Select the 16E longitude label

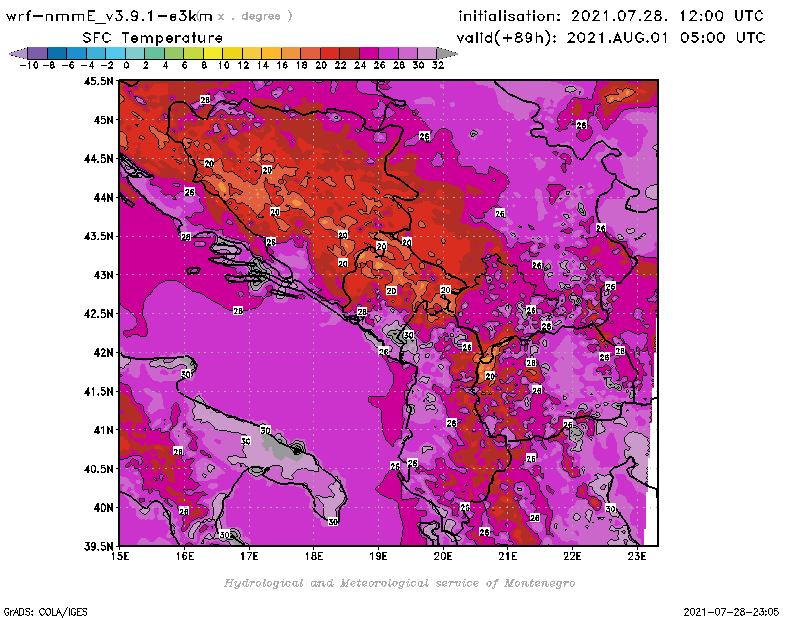coord(185,556)
